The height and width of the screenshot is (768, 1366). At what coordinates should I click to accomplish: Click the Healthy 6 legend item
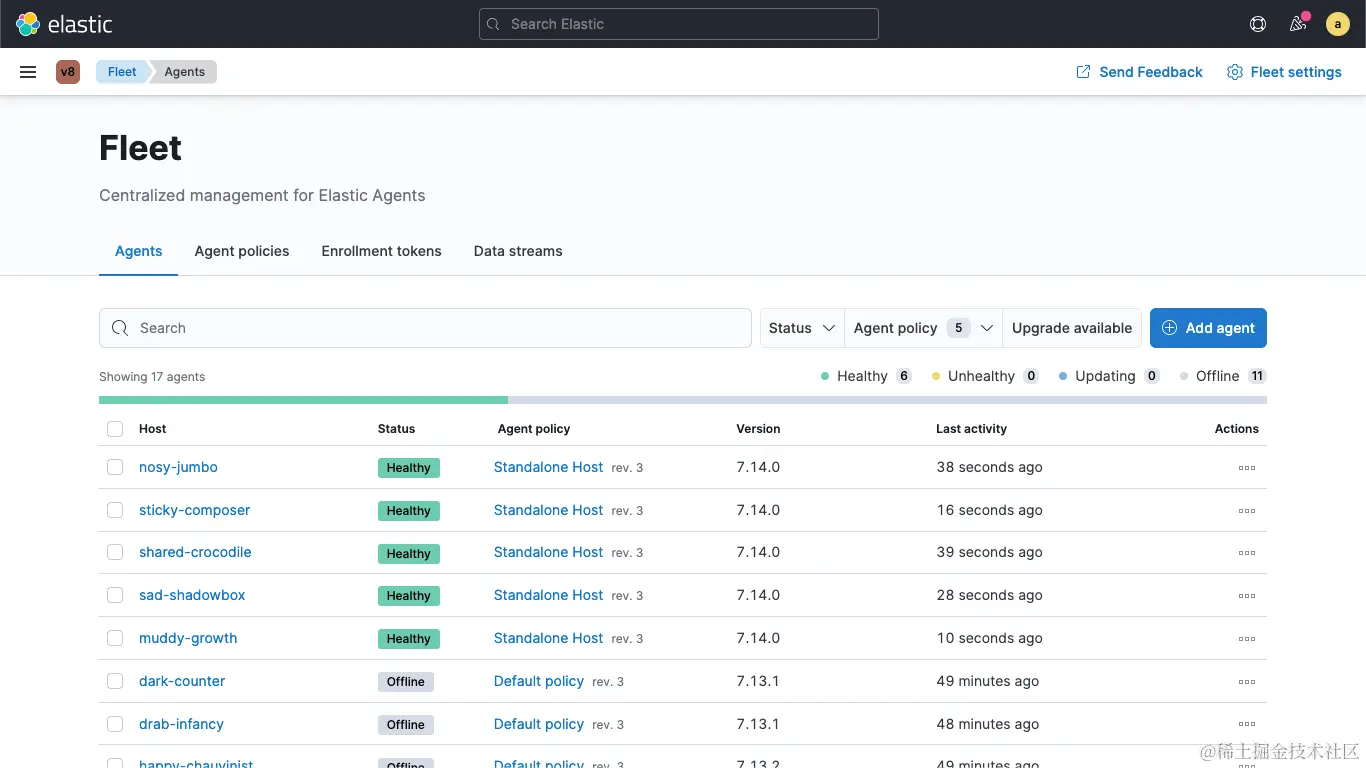(866, 376)
